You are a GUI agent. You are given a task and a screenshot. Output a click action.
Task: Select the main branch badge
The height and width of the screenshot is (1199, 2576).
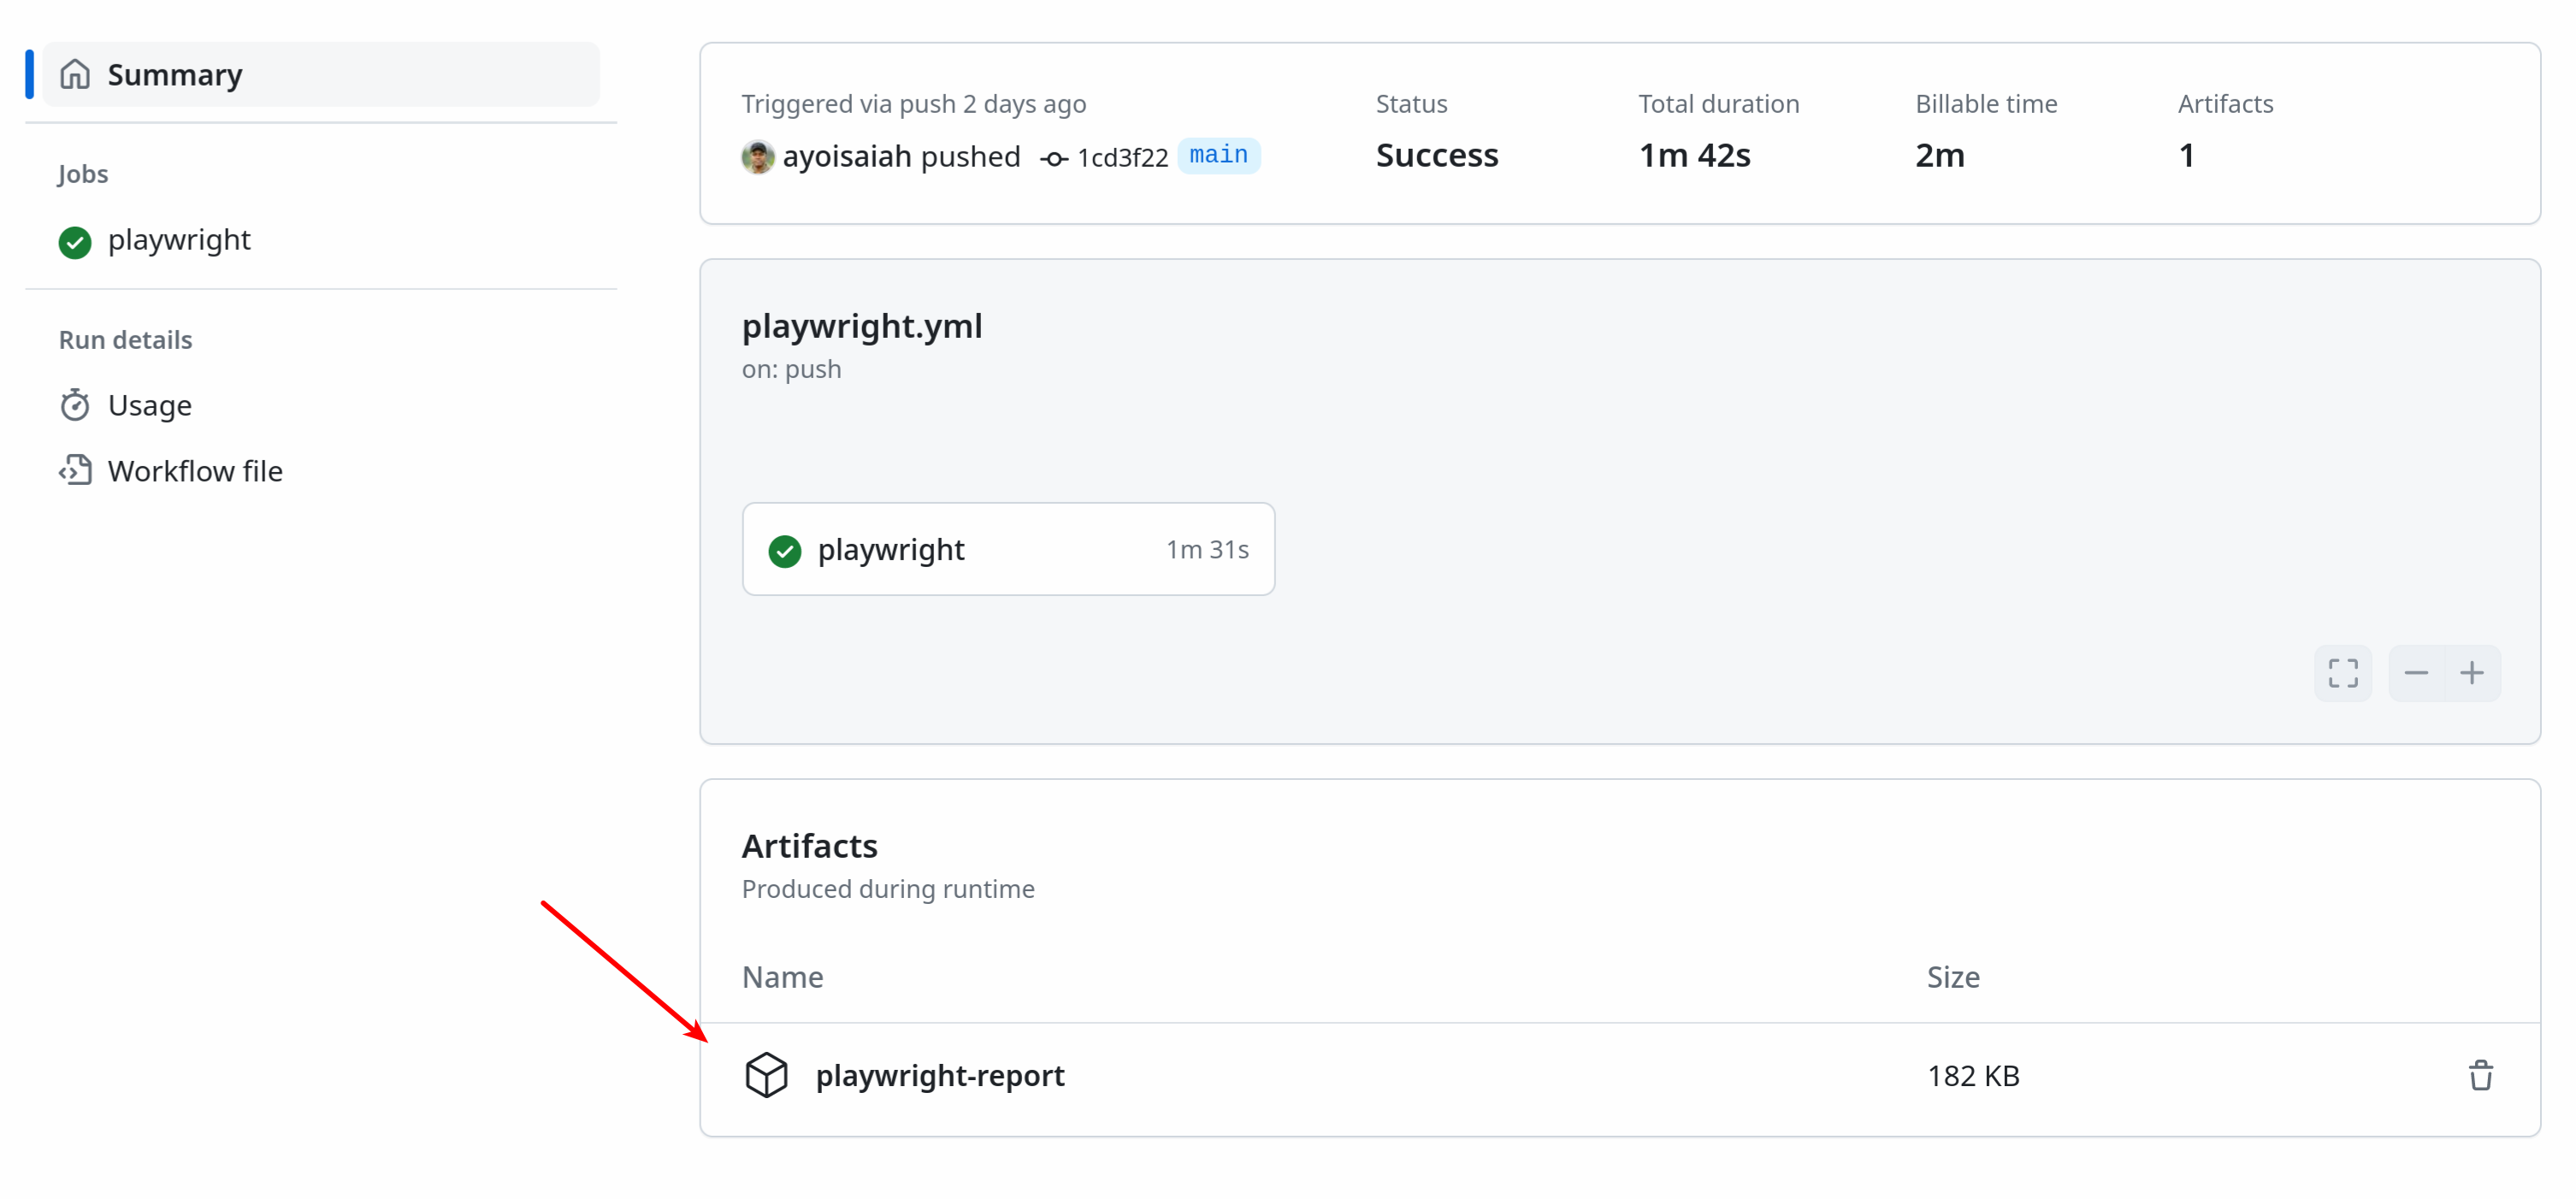coord(1218,155)
